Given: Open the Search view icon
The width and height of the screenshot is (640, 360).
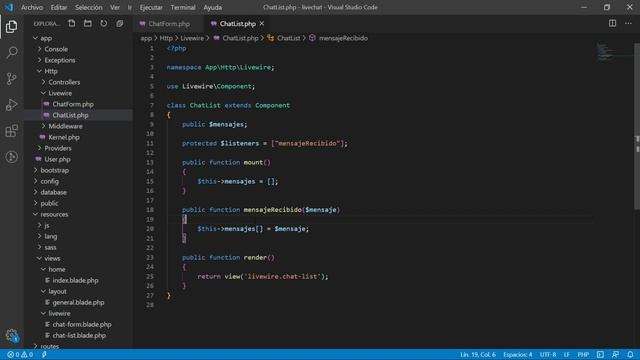Looking at the screenshot, I should pos(11,52).
